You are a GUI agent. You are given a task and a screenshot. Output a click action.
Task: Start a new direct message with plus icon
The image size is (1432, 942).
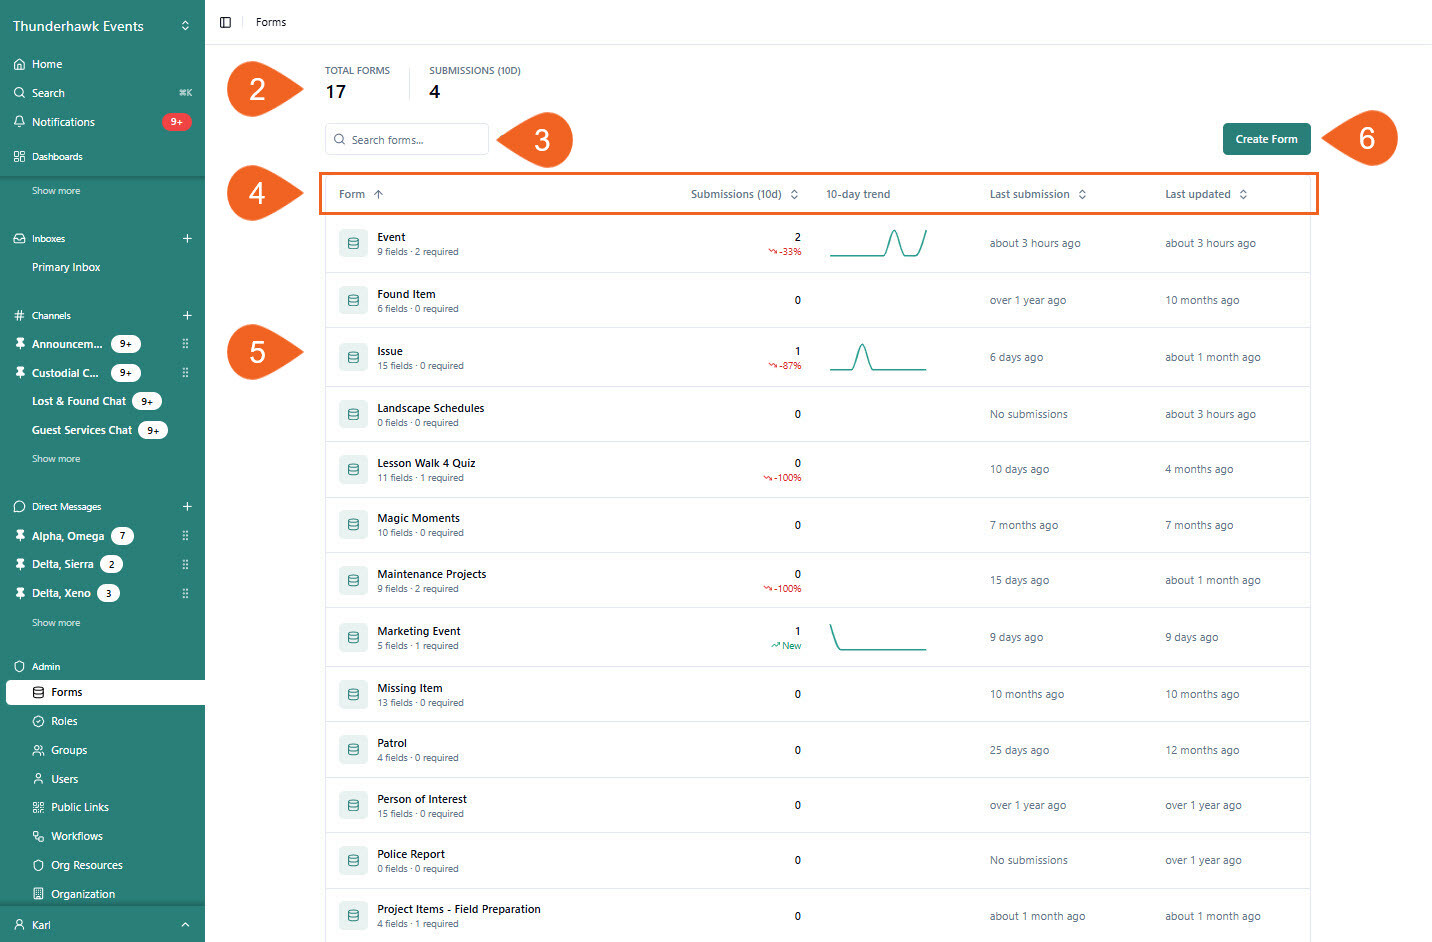[x=187, y=507]
